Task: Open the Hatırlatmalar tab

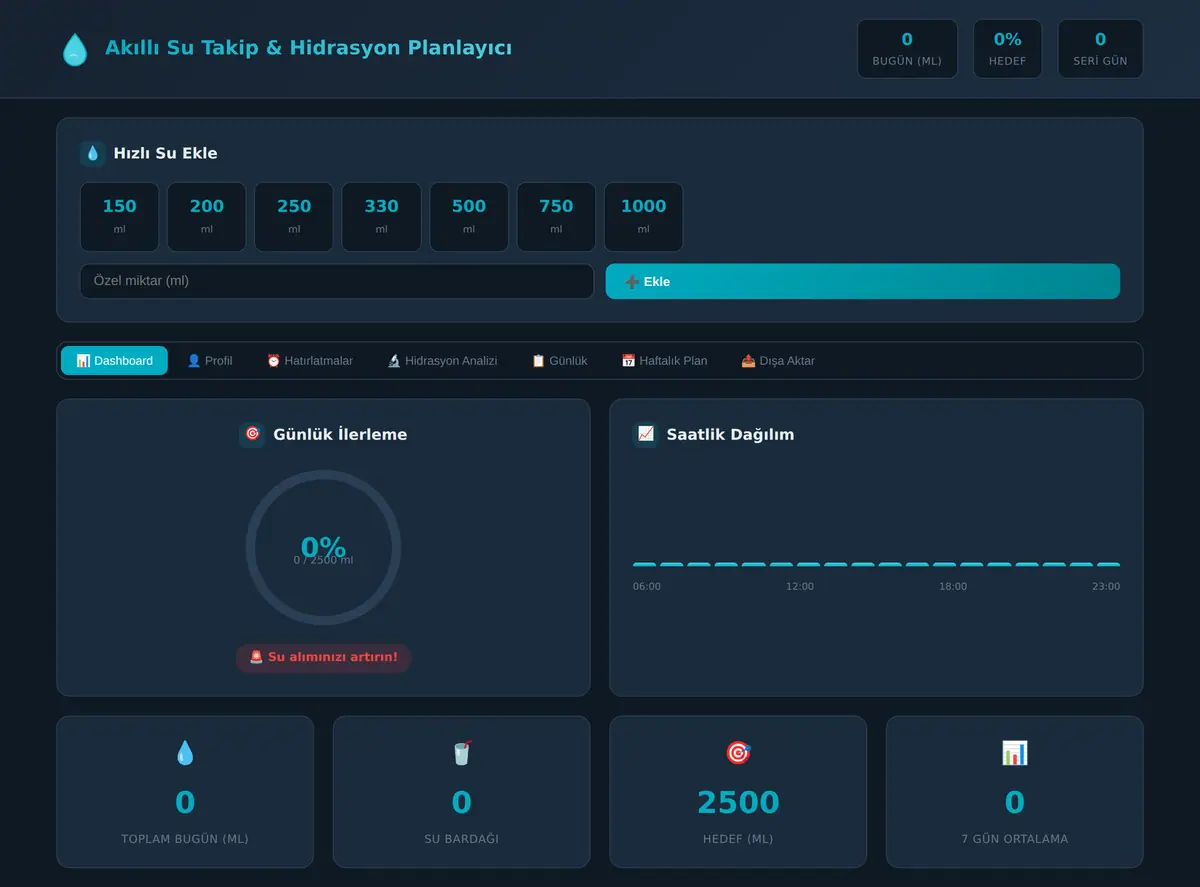Action: point(310,361)
